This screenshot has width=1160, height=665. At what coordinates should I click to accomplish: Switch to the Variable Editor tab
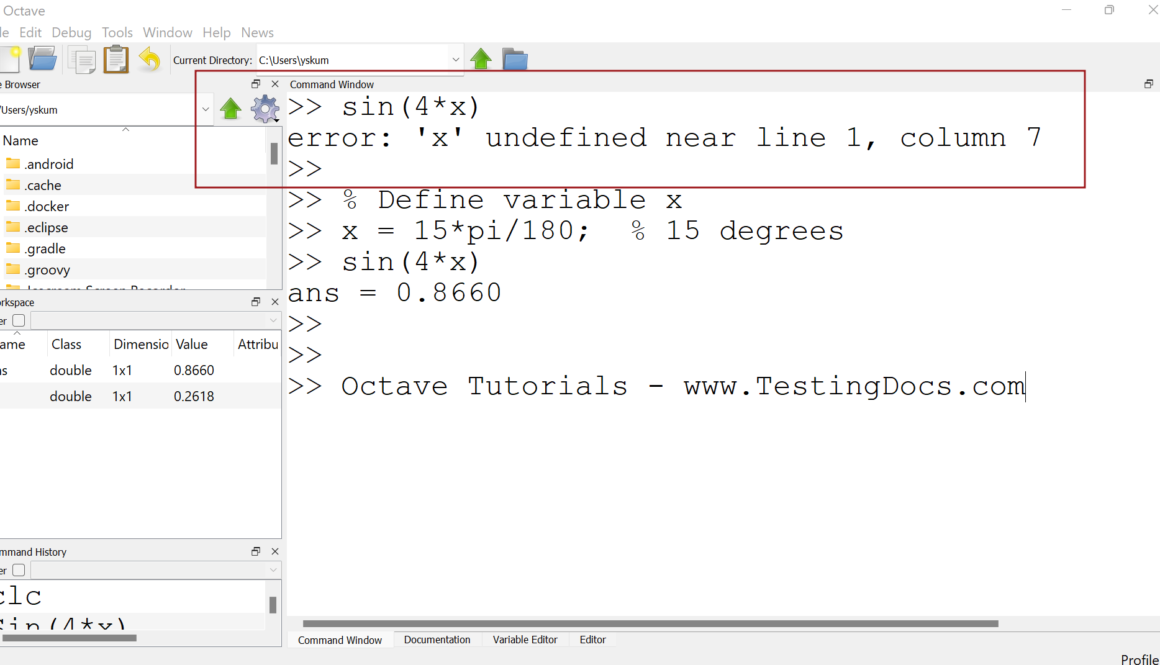tap(525, 640)
